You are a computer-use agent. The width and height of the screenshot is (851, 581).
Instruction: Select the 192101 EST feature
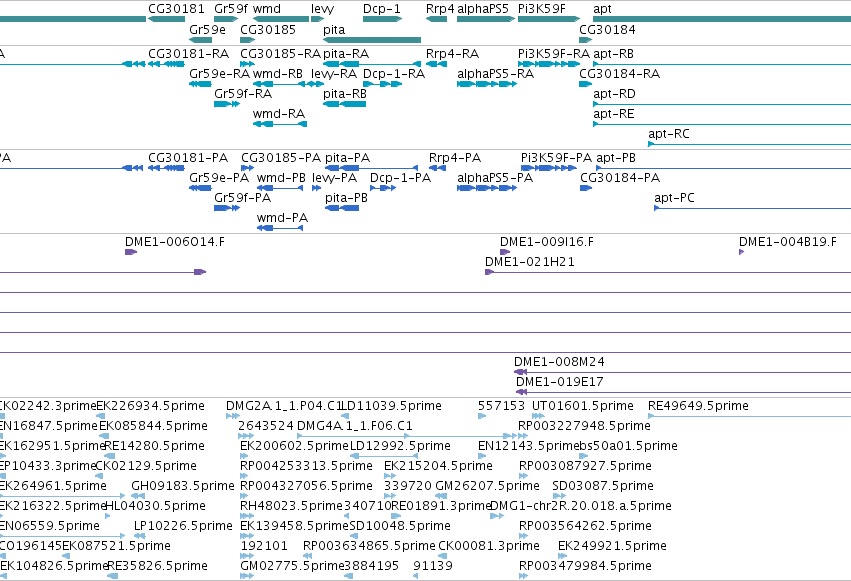click(x=247, y=556)
